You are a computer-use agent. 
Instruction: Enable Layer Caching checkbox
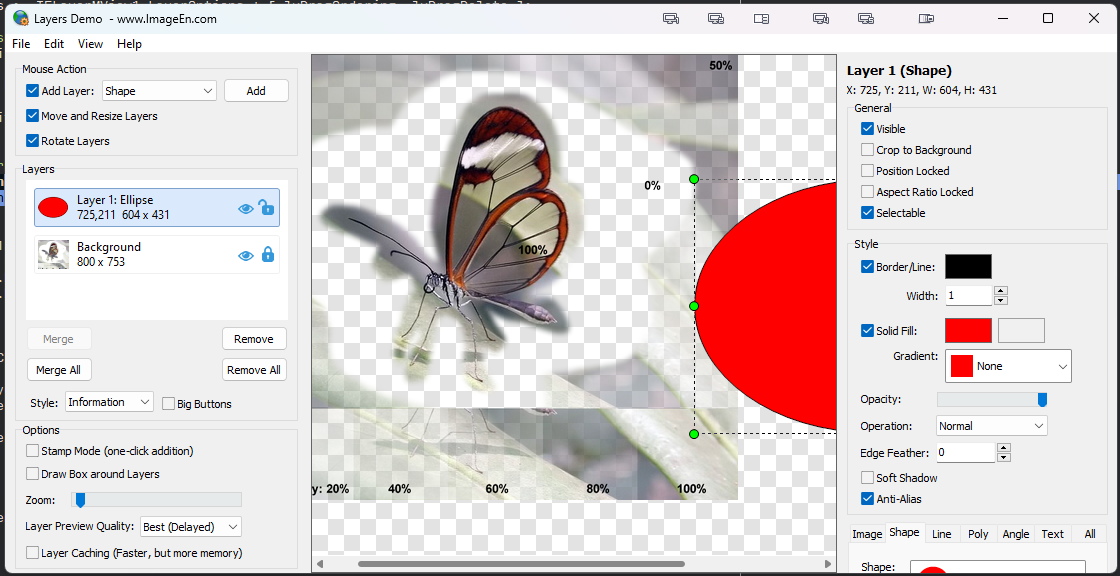32,552
